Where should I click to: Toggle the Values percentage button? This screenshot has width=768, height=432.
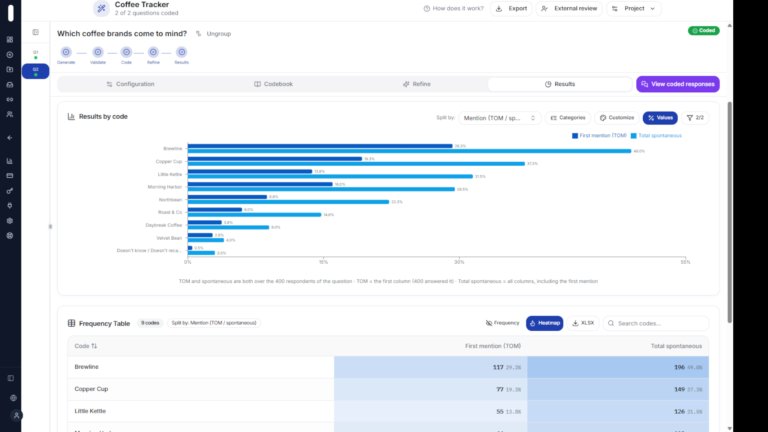pyautogui.click(x=660, y=118)
